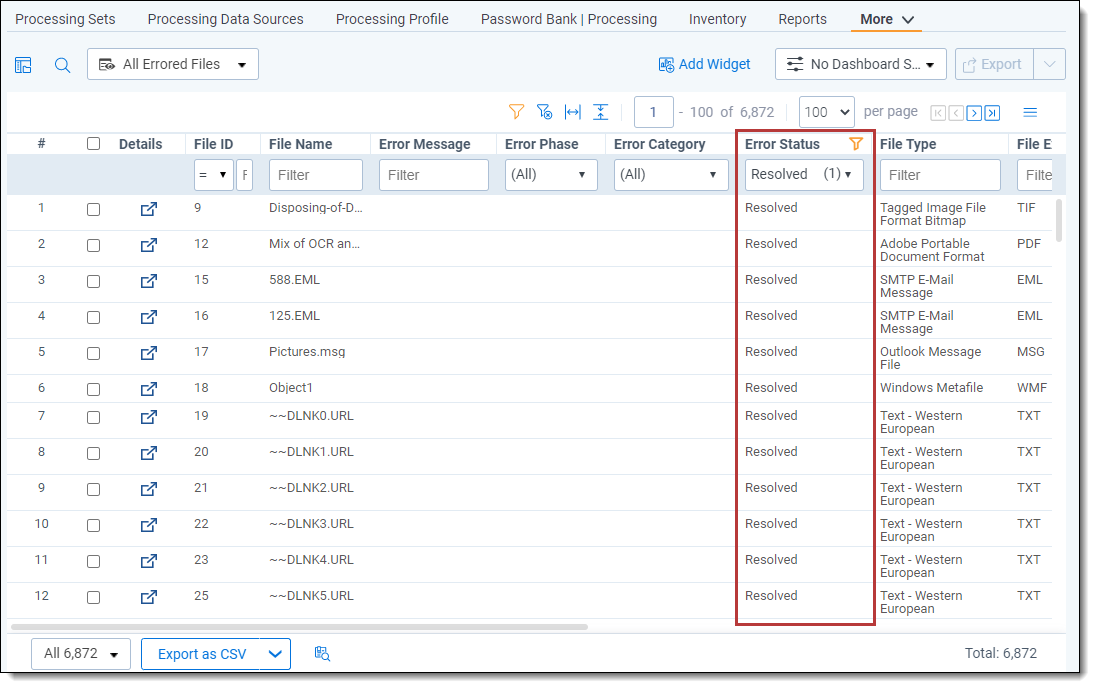This screenshot has width=1095, height=688.
Task: Click the File Name filter input
Action: 315,175
